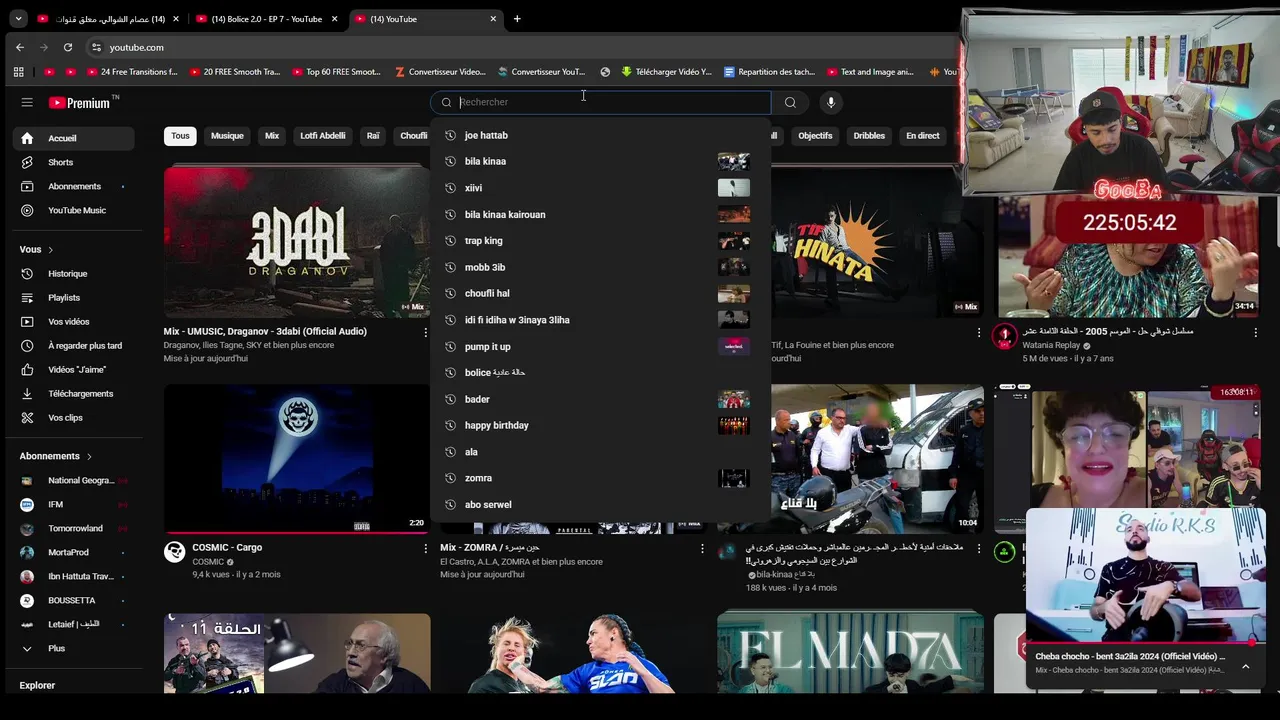
Task: Open IFM channel subscription
Action: 73,504
